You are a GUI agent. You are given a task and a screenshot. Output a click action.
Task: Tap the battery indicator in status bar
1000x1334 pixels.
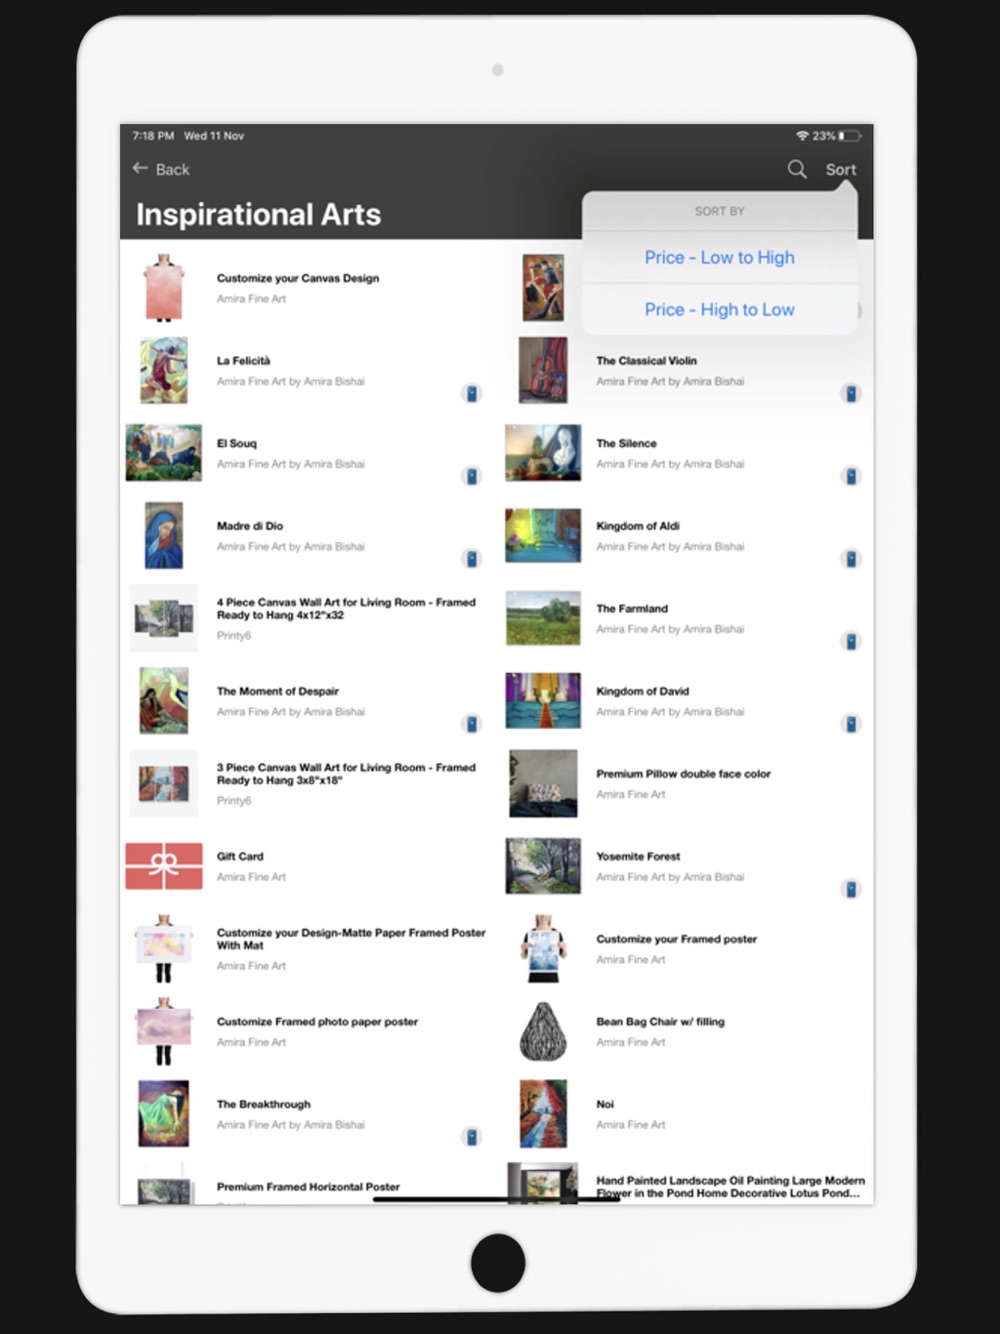pyautogui.click(x=849, y=135)
